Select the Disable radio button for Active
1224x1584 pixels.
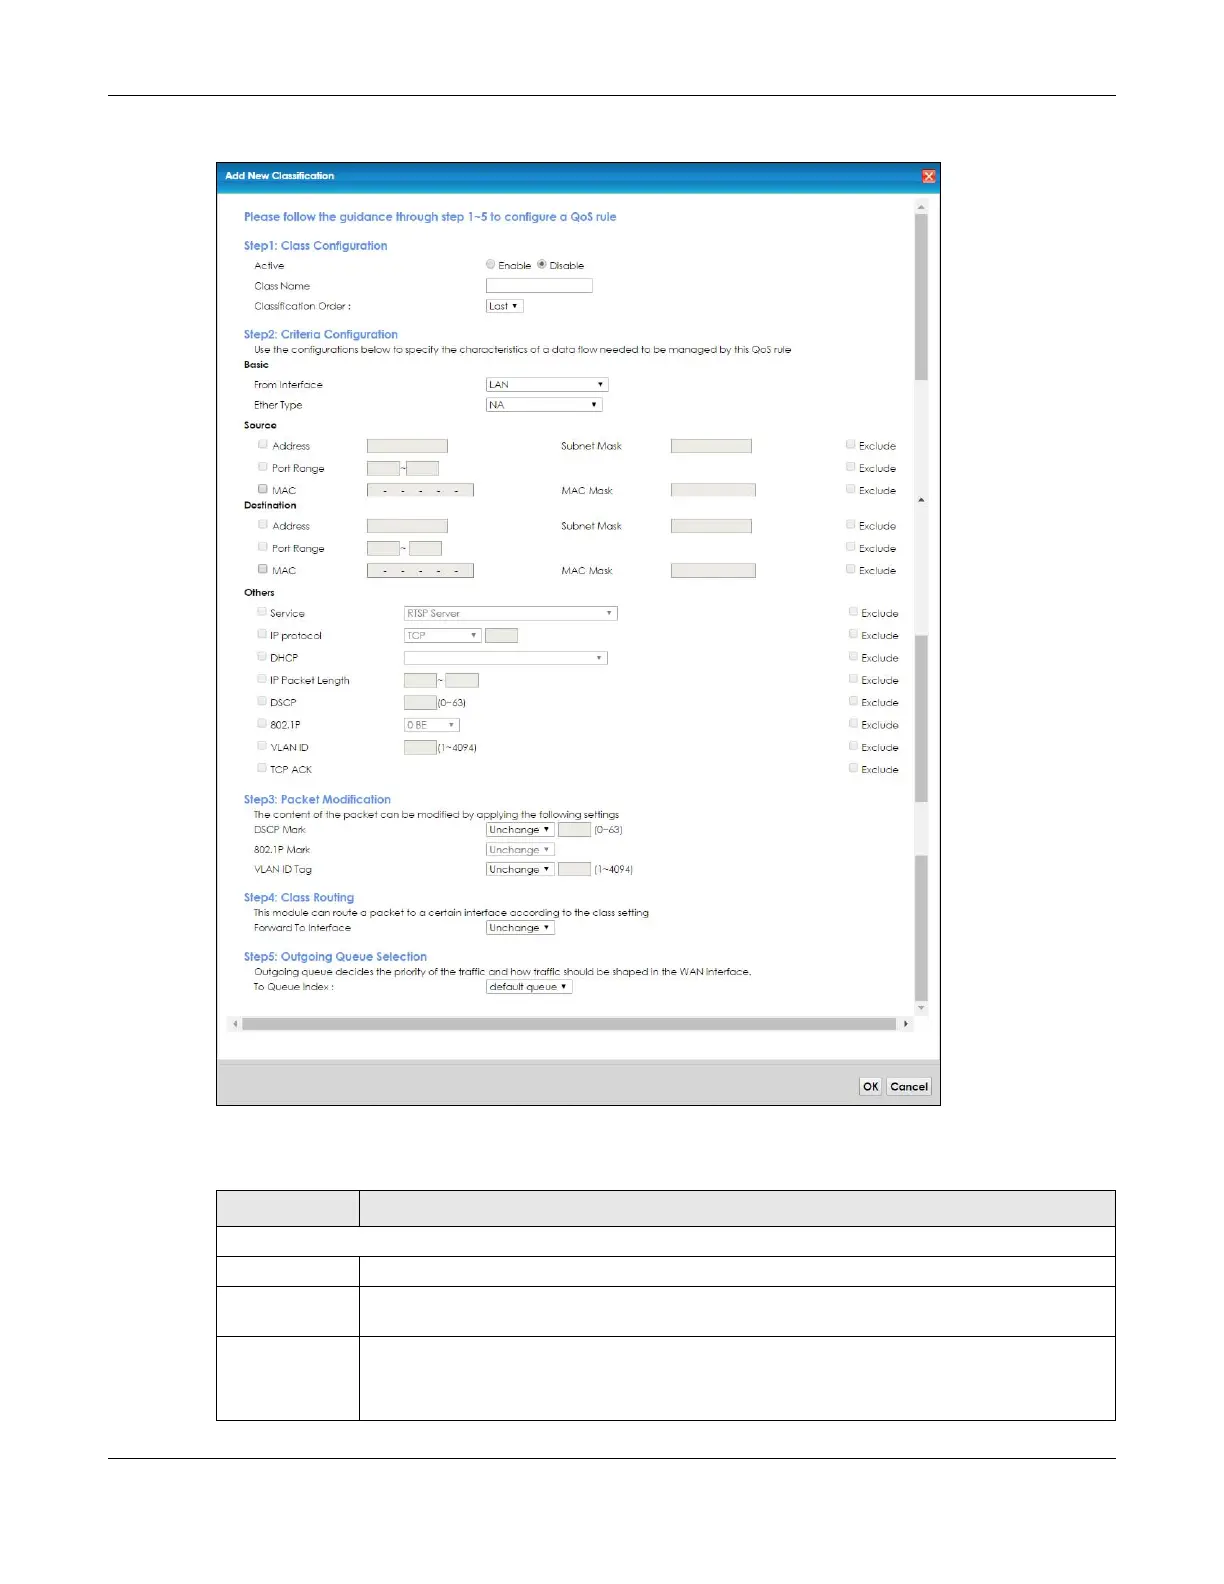click(x=541, y=264)
